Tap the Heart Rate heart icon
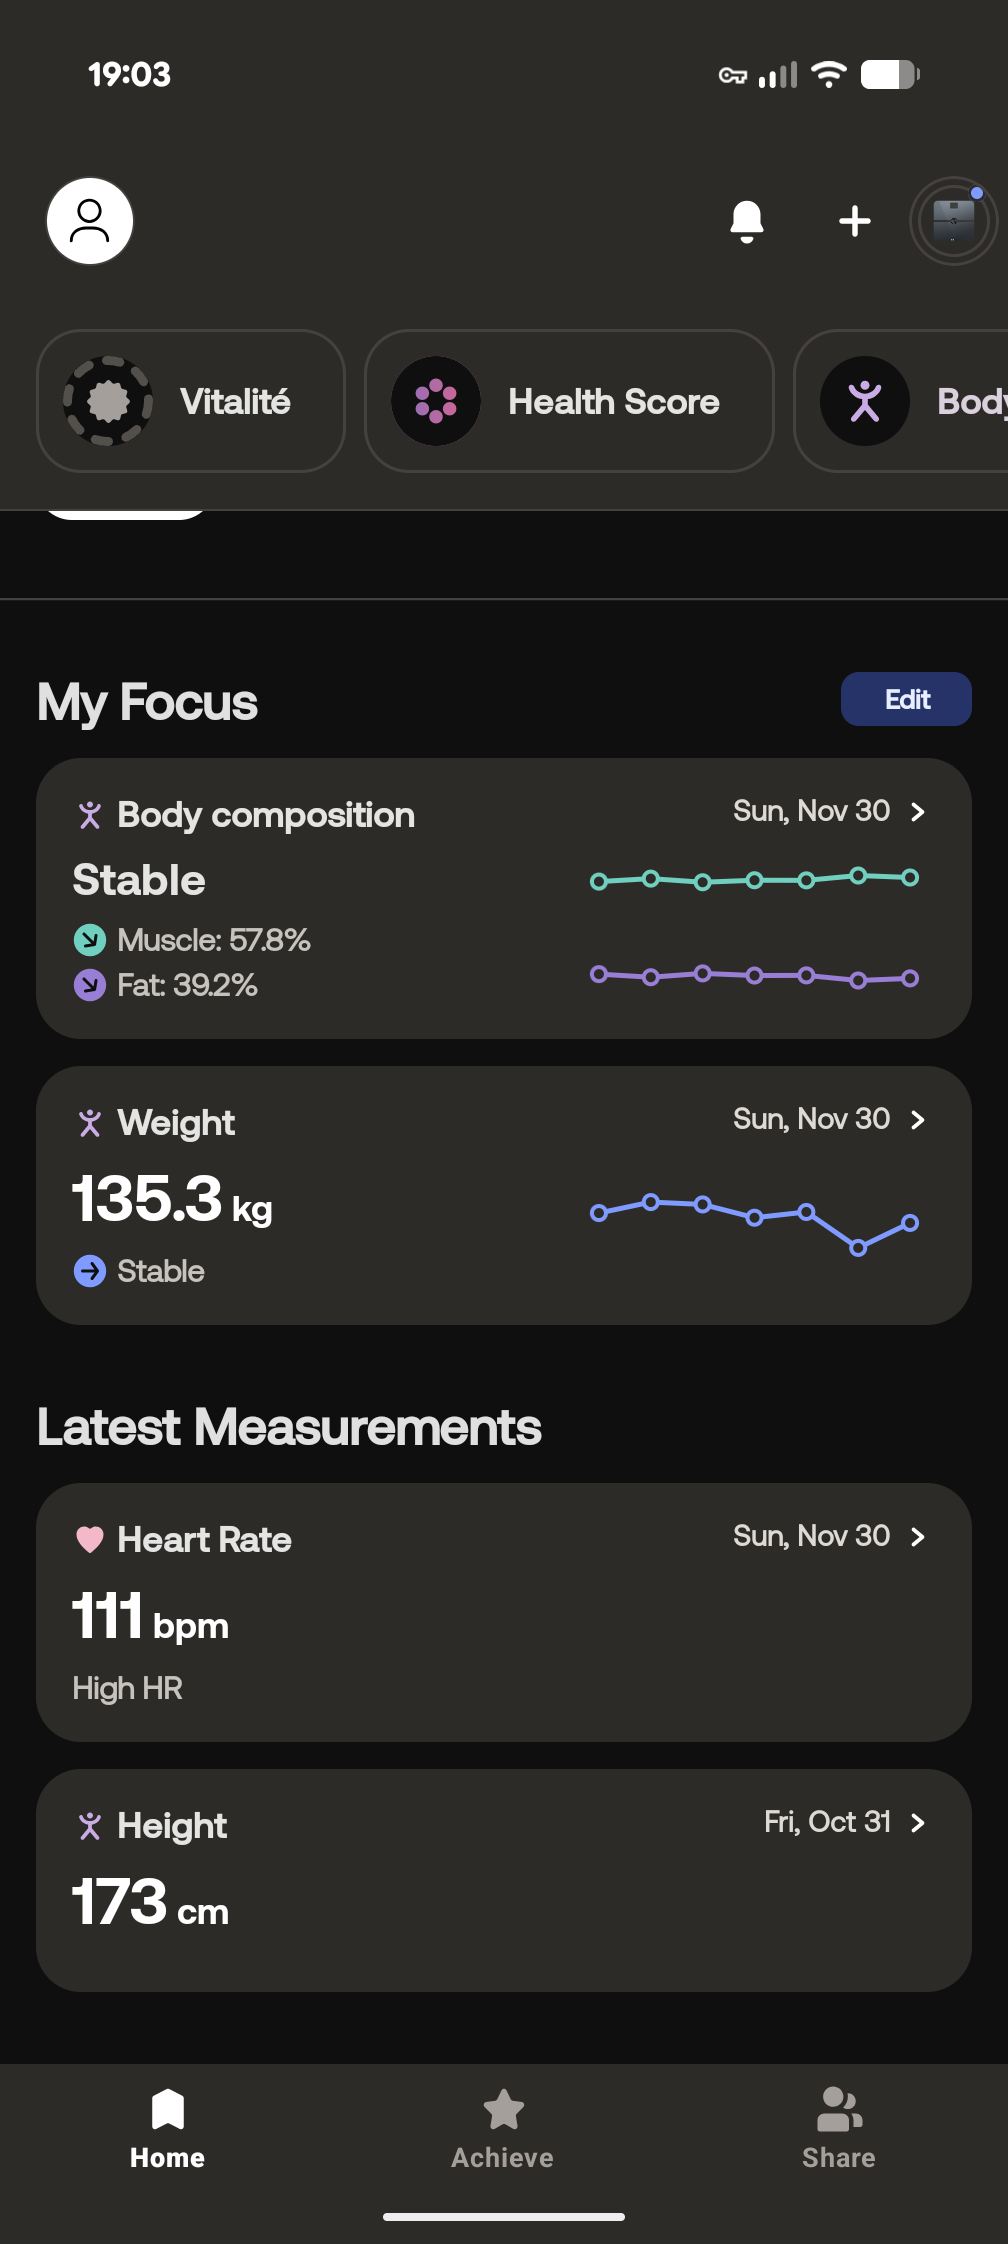Image resolution: width=1008 pixels, height=2244 pixels. [x=90, y=1539]
